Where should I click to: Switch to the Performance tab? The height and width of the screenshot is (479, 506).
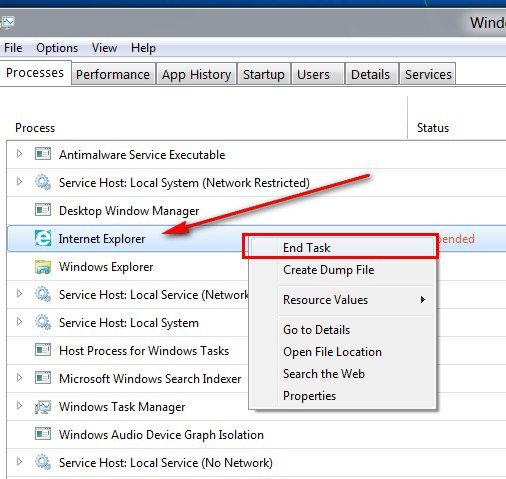point(113,74)
